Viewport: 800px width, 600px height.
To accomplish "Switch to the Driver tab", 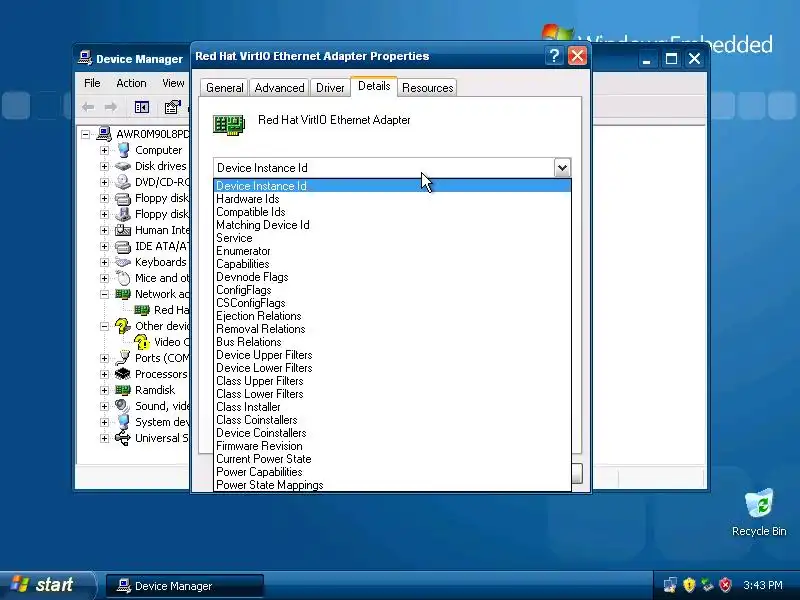I will (330, 88).
